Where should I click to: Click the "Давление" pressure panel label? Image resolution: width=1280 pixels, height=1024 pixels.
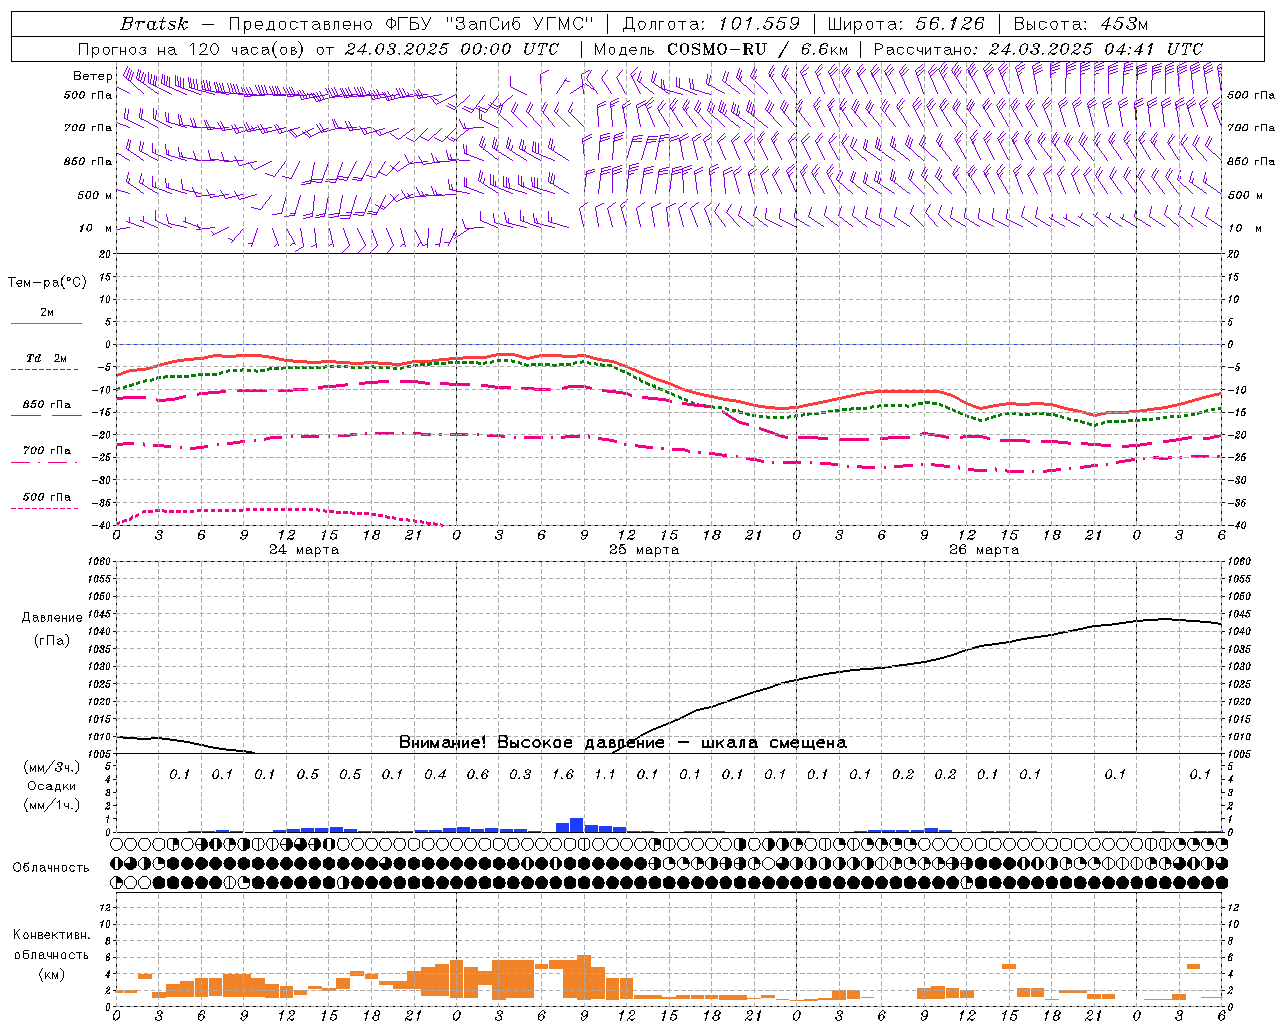tap(52, 618)
